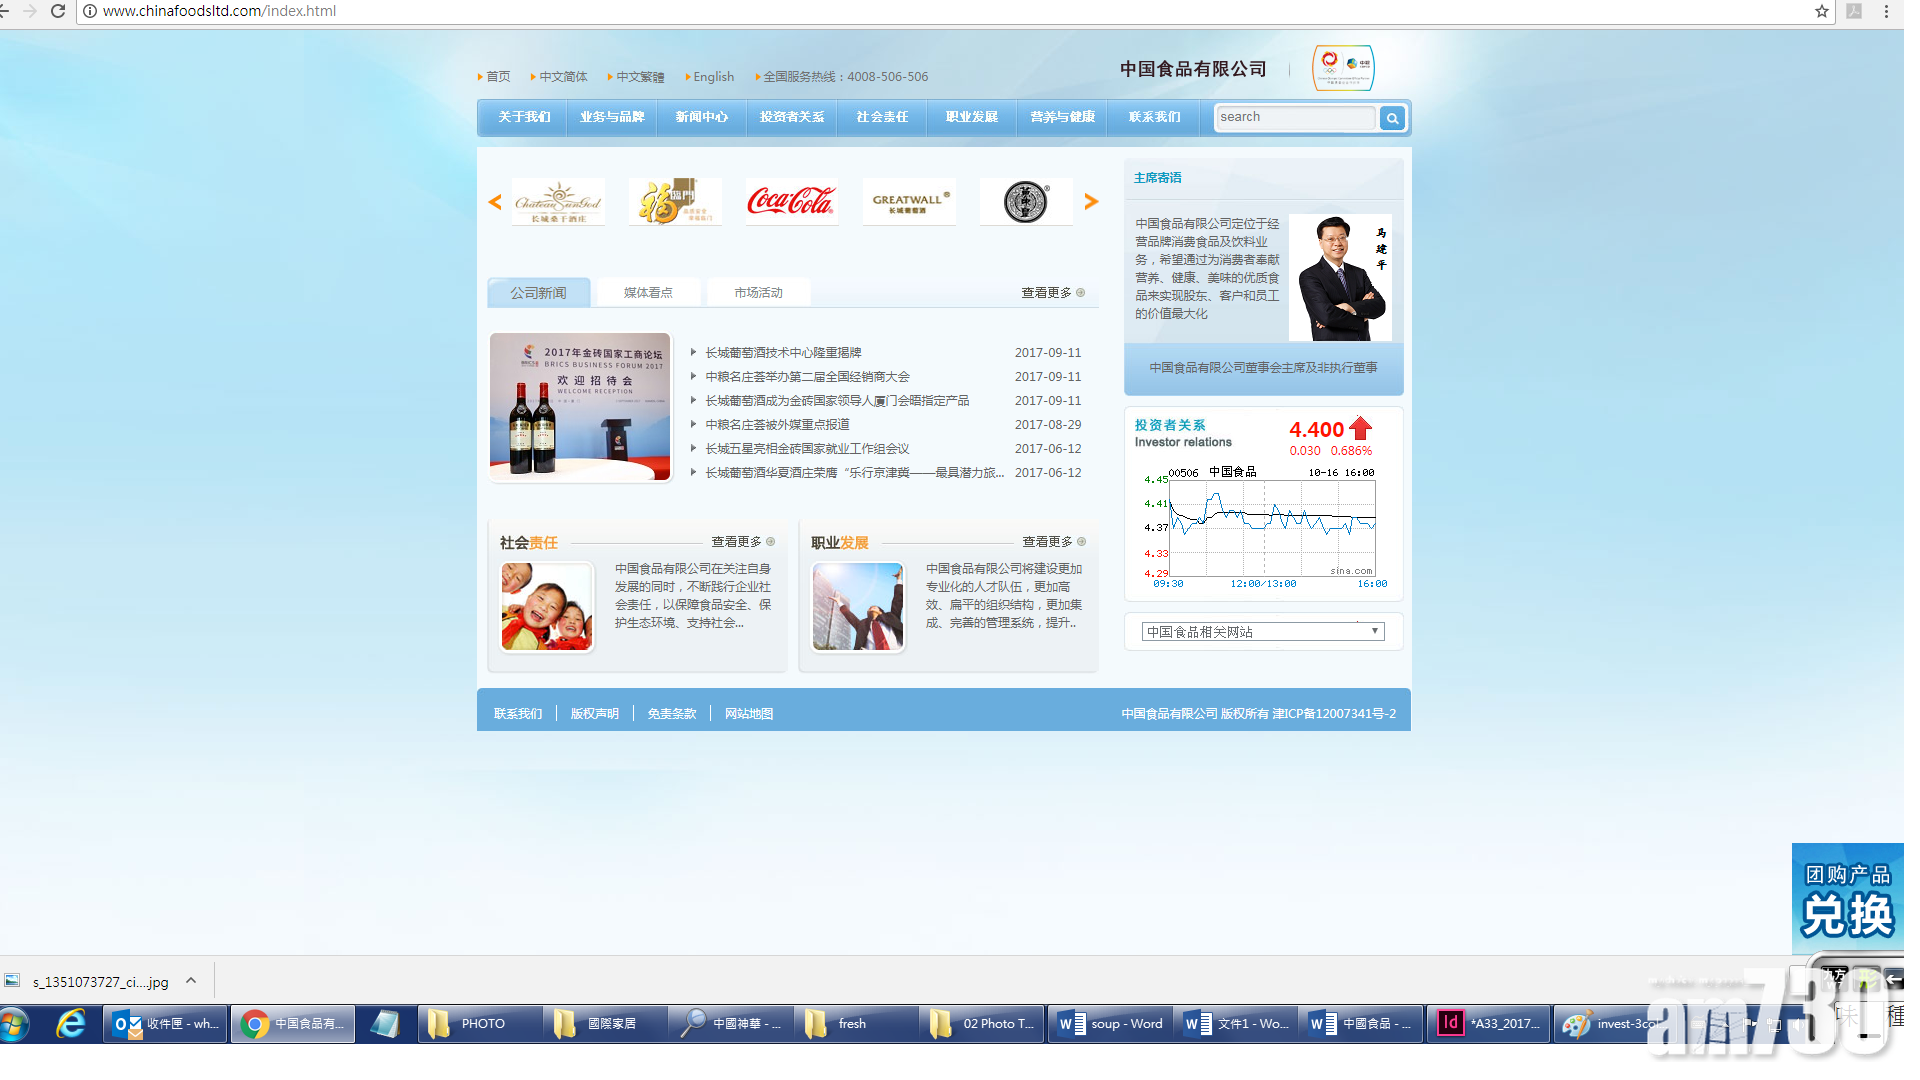Open the 2017-08-29 news 中粮名庄荟被外媒重点报道
The width and height of the screenshot is (1920, 1080).
[777, 425]
